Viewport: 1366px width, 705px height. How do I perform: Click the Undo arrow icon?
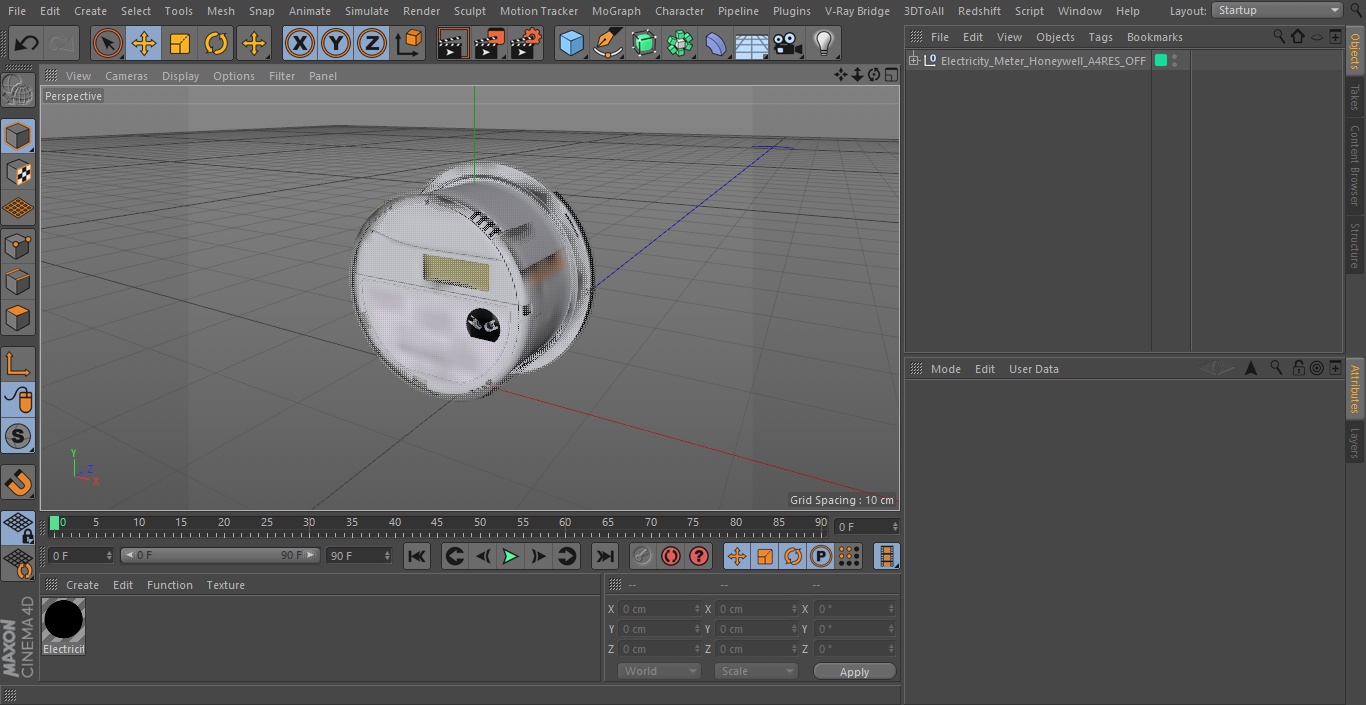(27, 43)
